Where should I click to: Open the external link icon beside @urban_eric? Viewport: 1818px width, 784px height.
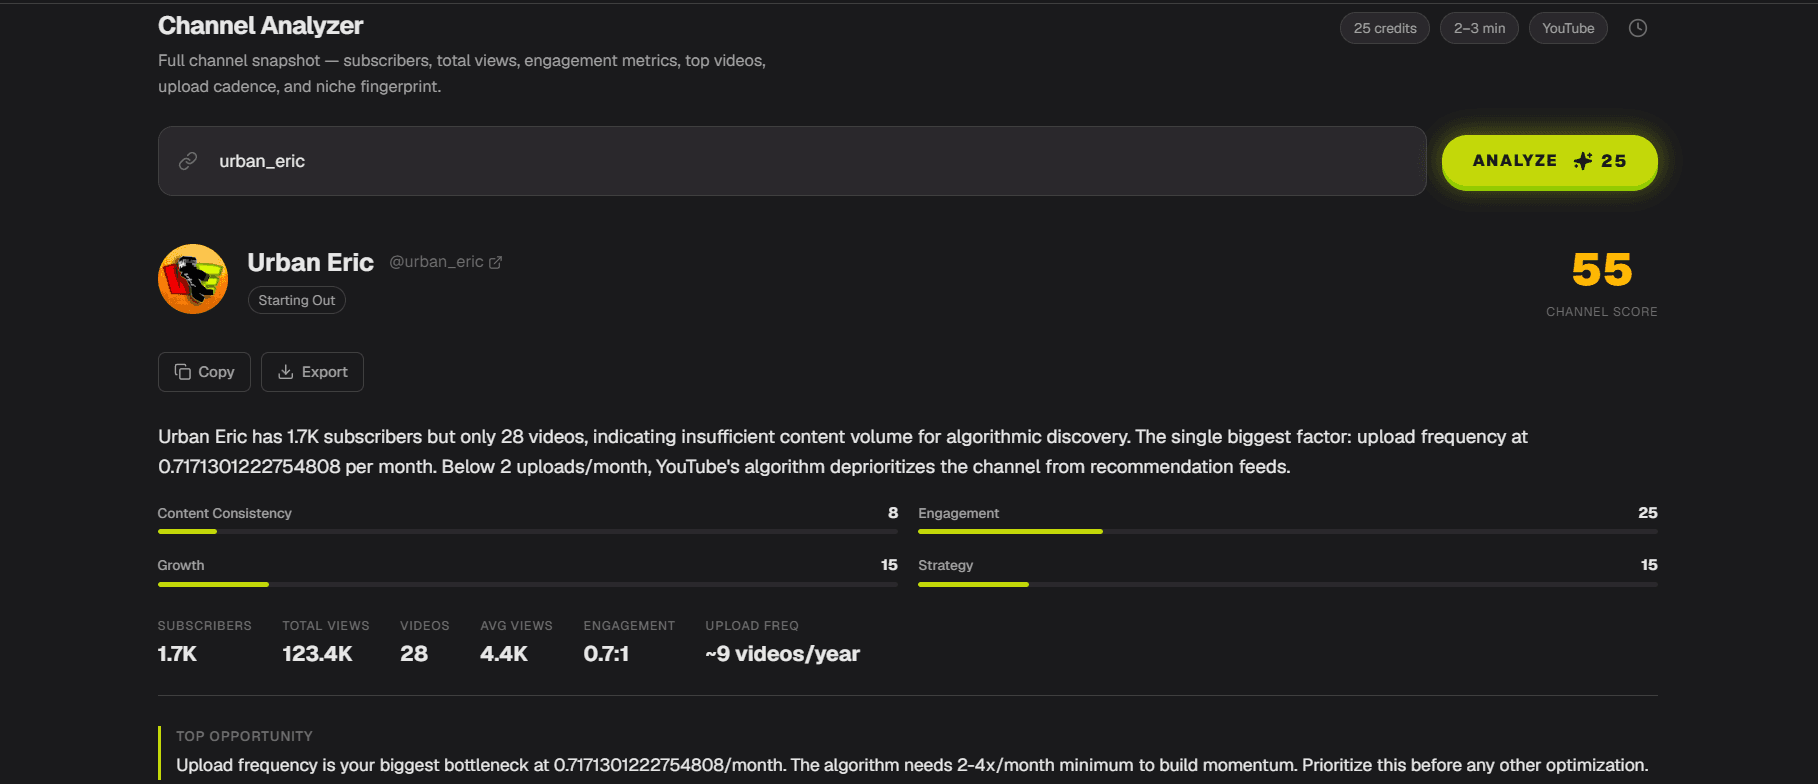point(495,262)
